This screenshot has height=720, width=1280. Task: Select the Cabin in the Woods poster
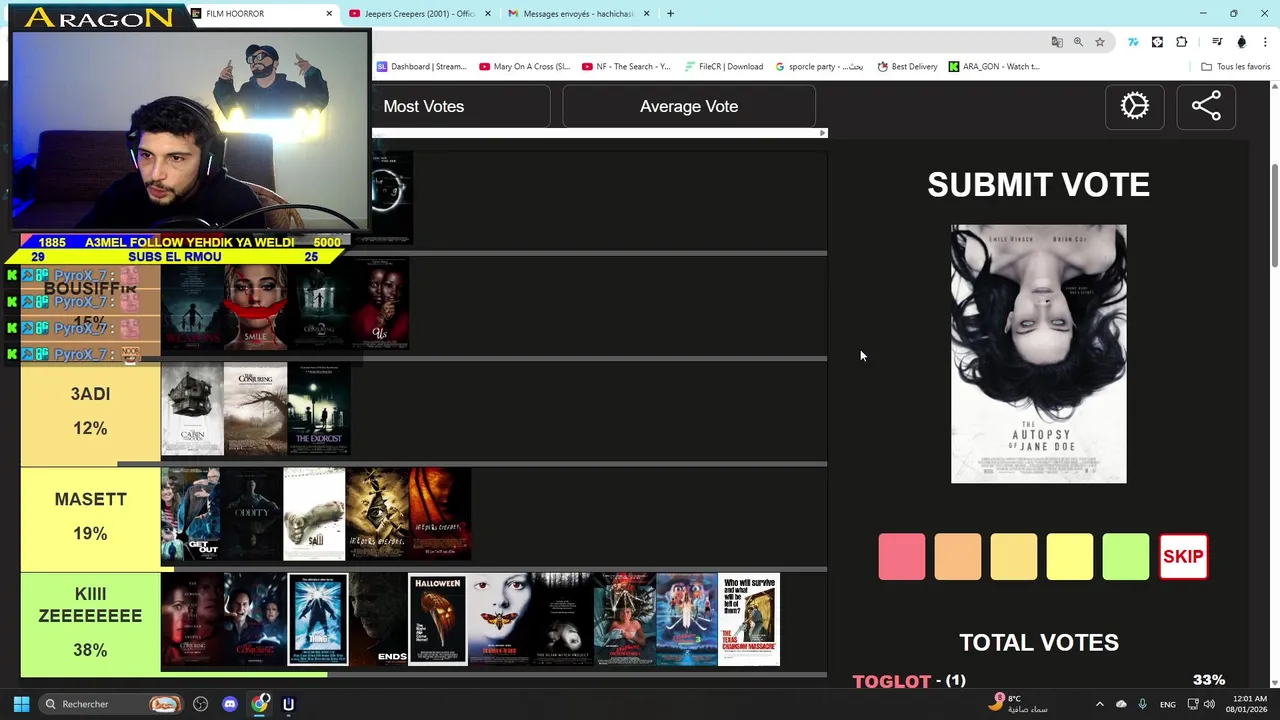click(192, 409)
